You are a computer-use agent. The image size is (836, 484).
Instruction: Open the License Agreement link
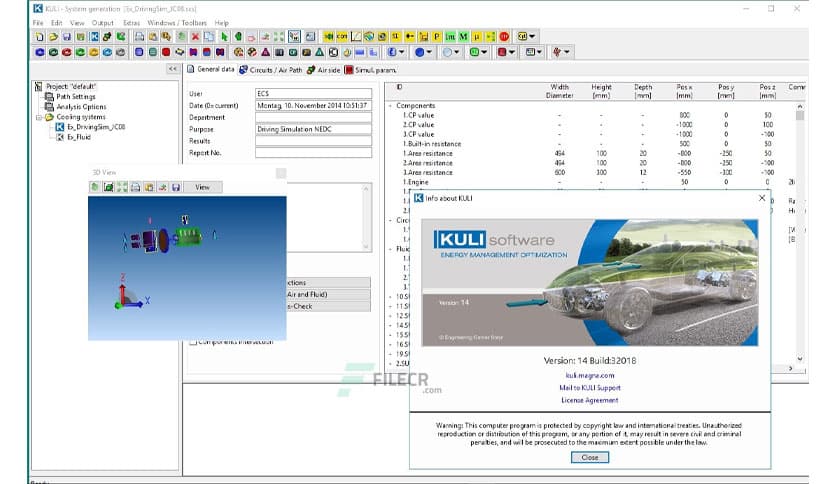tap(588, 400)
